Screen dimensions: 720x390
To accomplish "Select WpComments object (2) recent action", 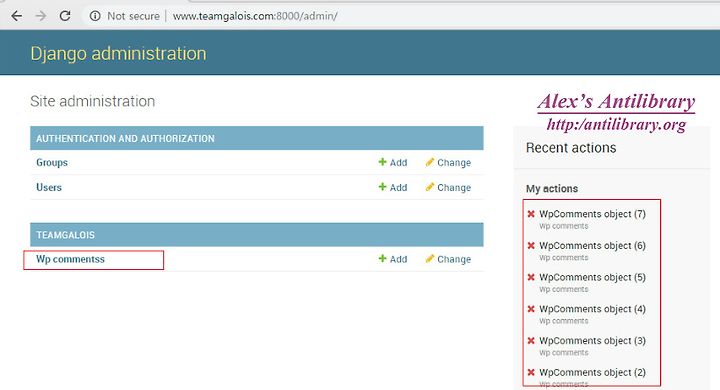I will pos(592,373).
